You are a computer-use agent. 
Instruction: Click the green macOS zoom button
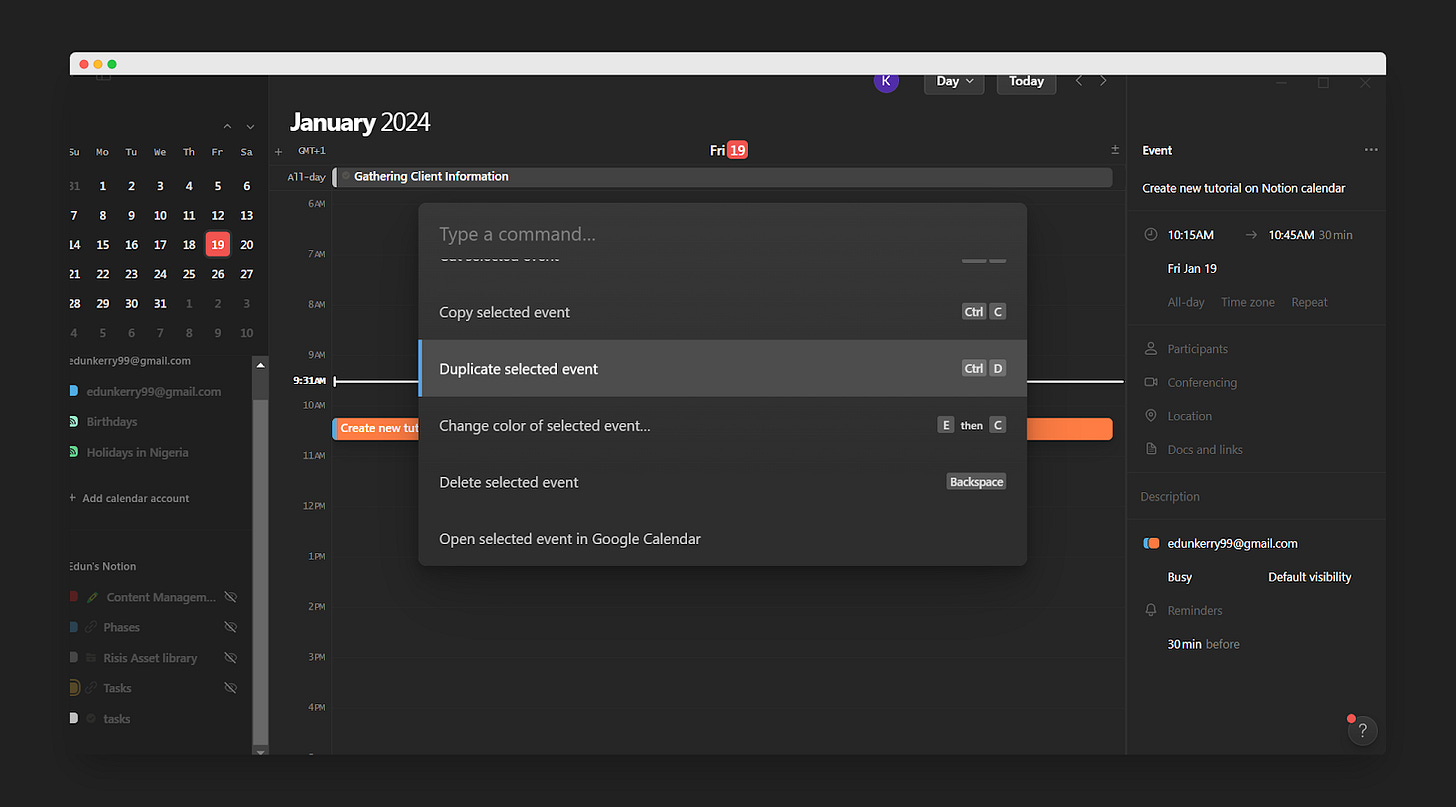(112, 64)
